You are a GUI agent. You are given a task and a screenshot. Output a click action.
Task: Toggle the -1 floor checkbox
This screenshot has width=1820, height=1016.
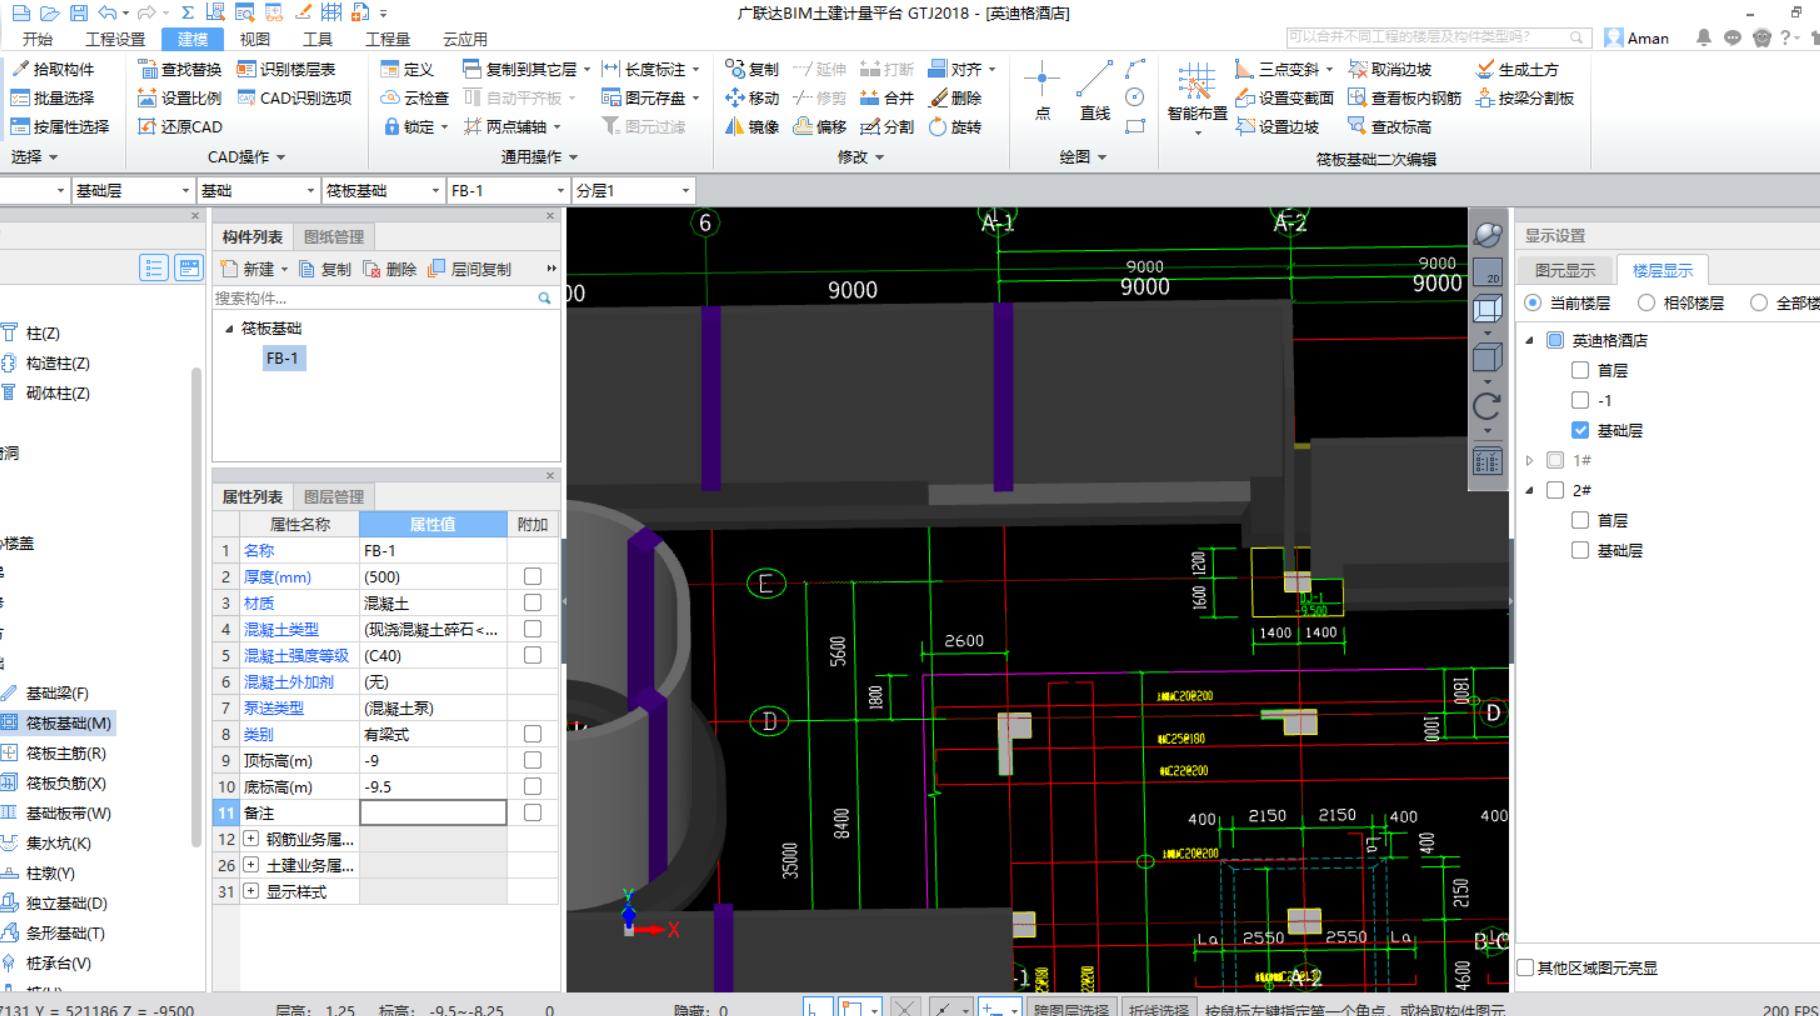click(x=1580, y=400)
